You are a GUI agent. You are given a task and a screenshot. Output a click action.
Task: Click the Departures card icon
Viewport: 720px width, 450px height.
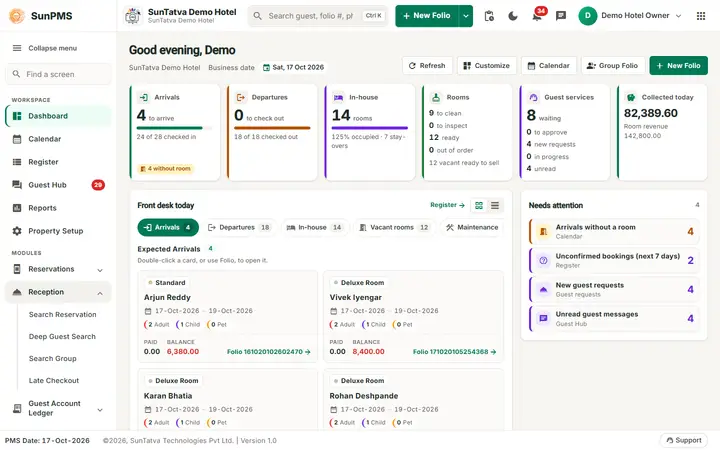point(241,97)
